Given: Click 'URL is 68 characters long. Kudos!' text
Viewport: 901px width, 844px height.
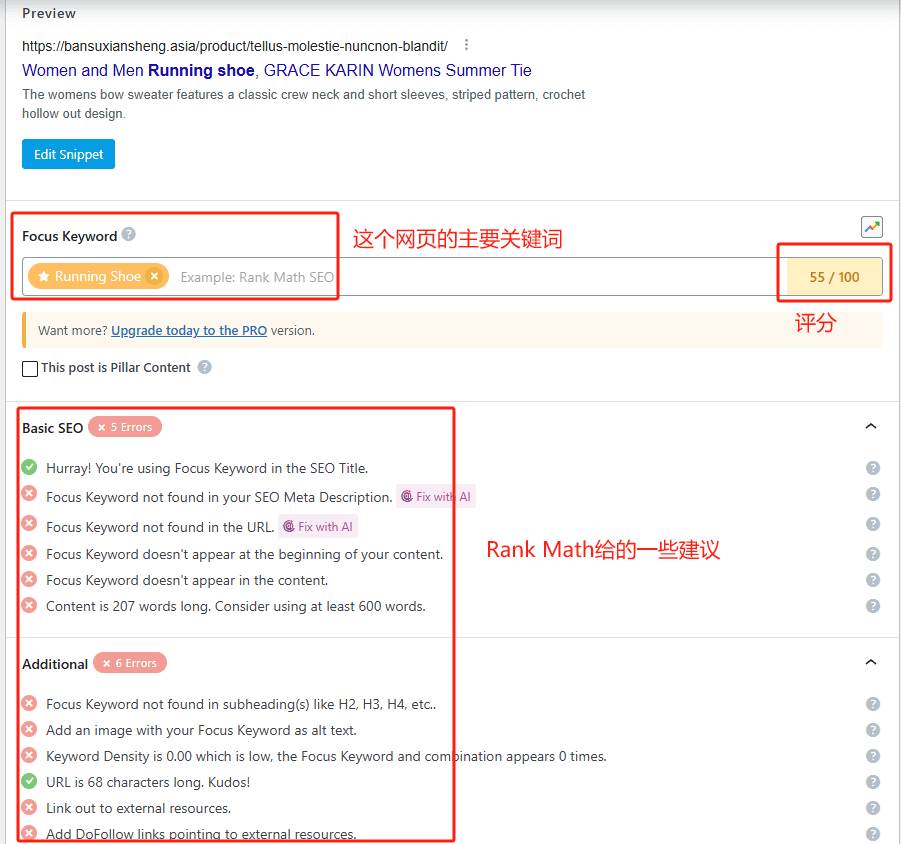Looking at the screenshot, I should (148, 783).
